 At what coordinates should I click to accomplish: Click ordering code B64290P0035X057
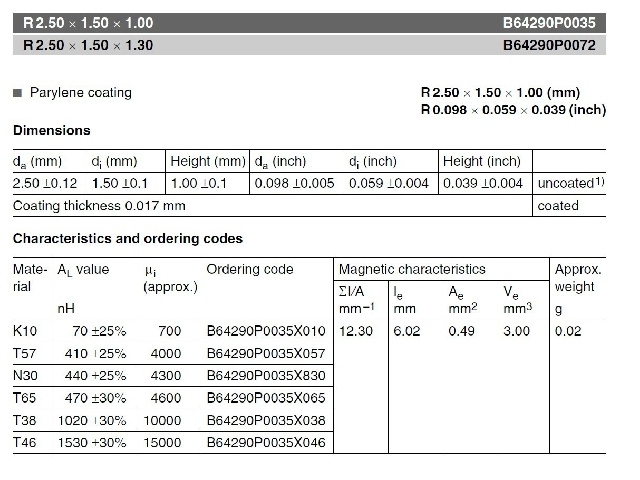coord(266,353)
